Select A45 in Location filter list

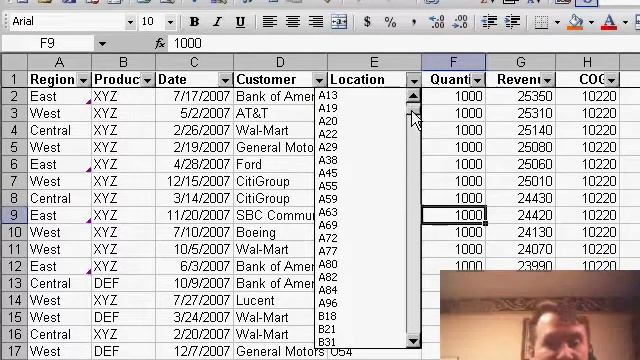[x=328, y=173]
